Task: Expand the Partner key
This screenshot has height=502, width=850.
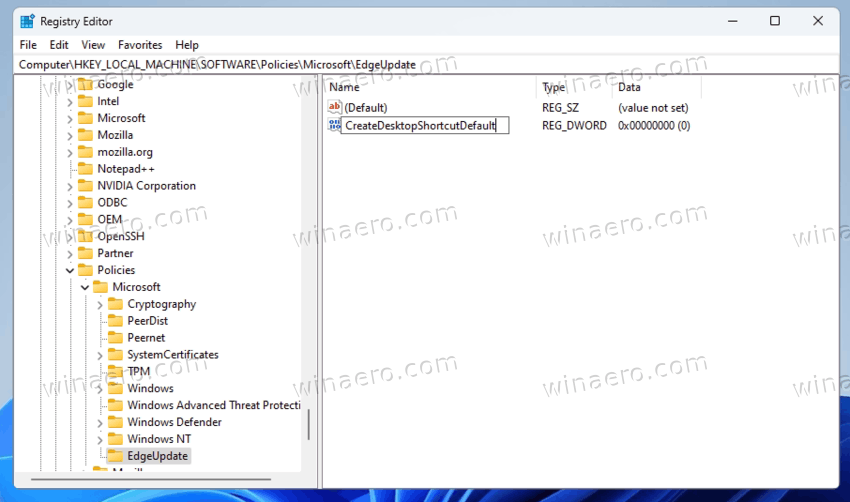Action: (70, 254)
